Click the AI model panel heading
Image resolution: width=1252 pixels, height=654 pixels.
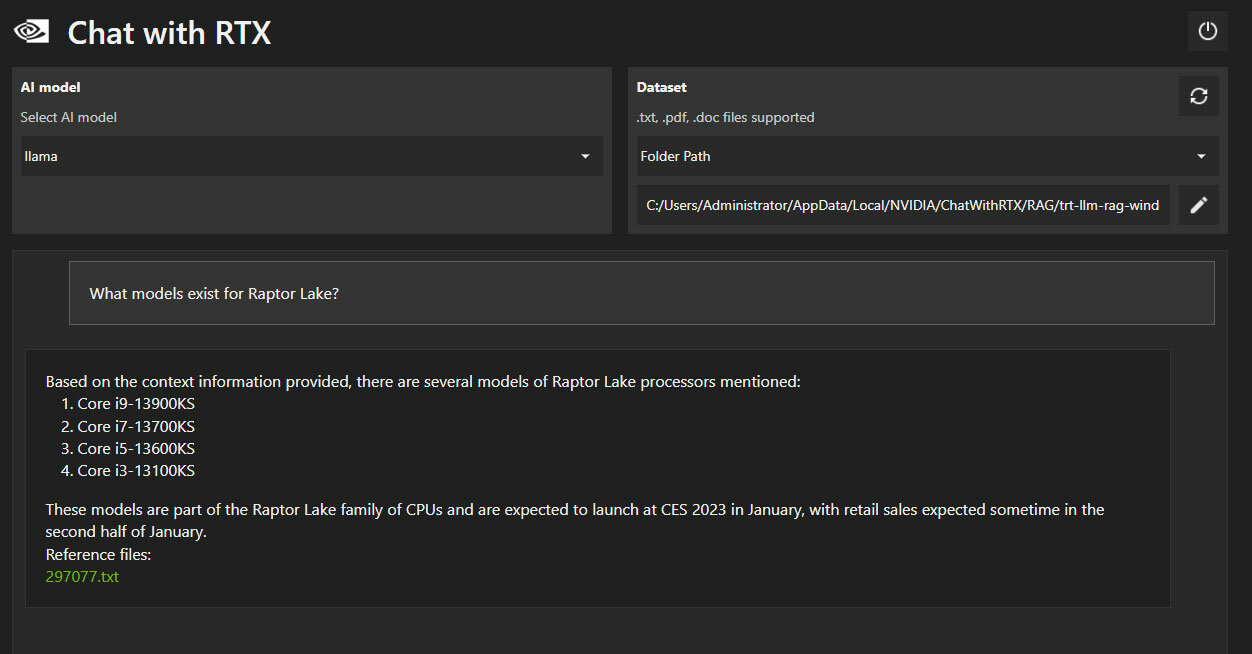click(50, 88)
